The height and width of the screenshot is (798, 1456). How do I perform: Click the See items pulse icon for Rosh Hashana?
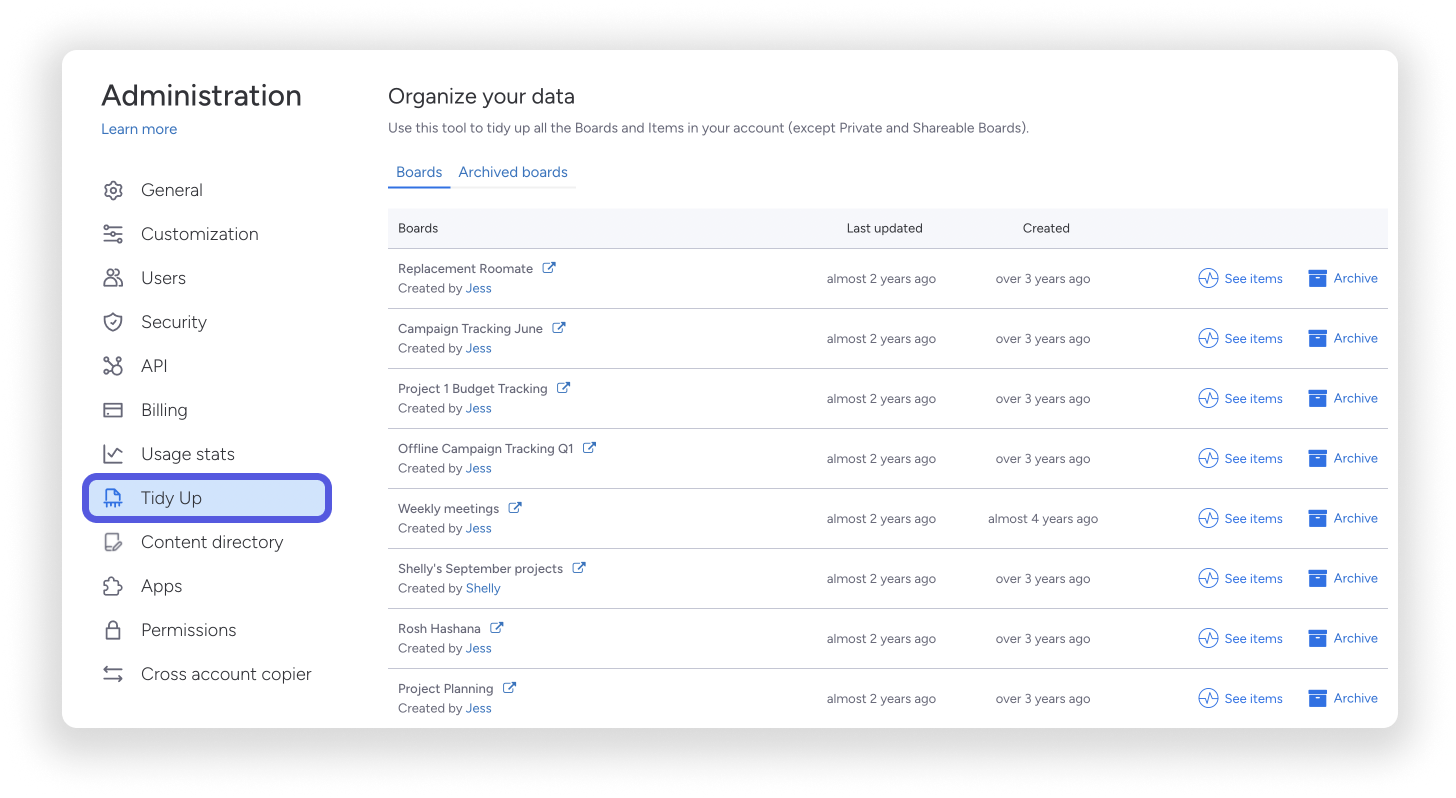1207,638
